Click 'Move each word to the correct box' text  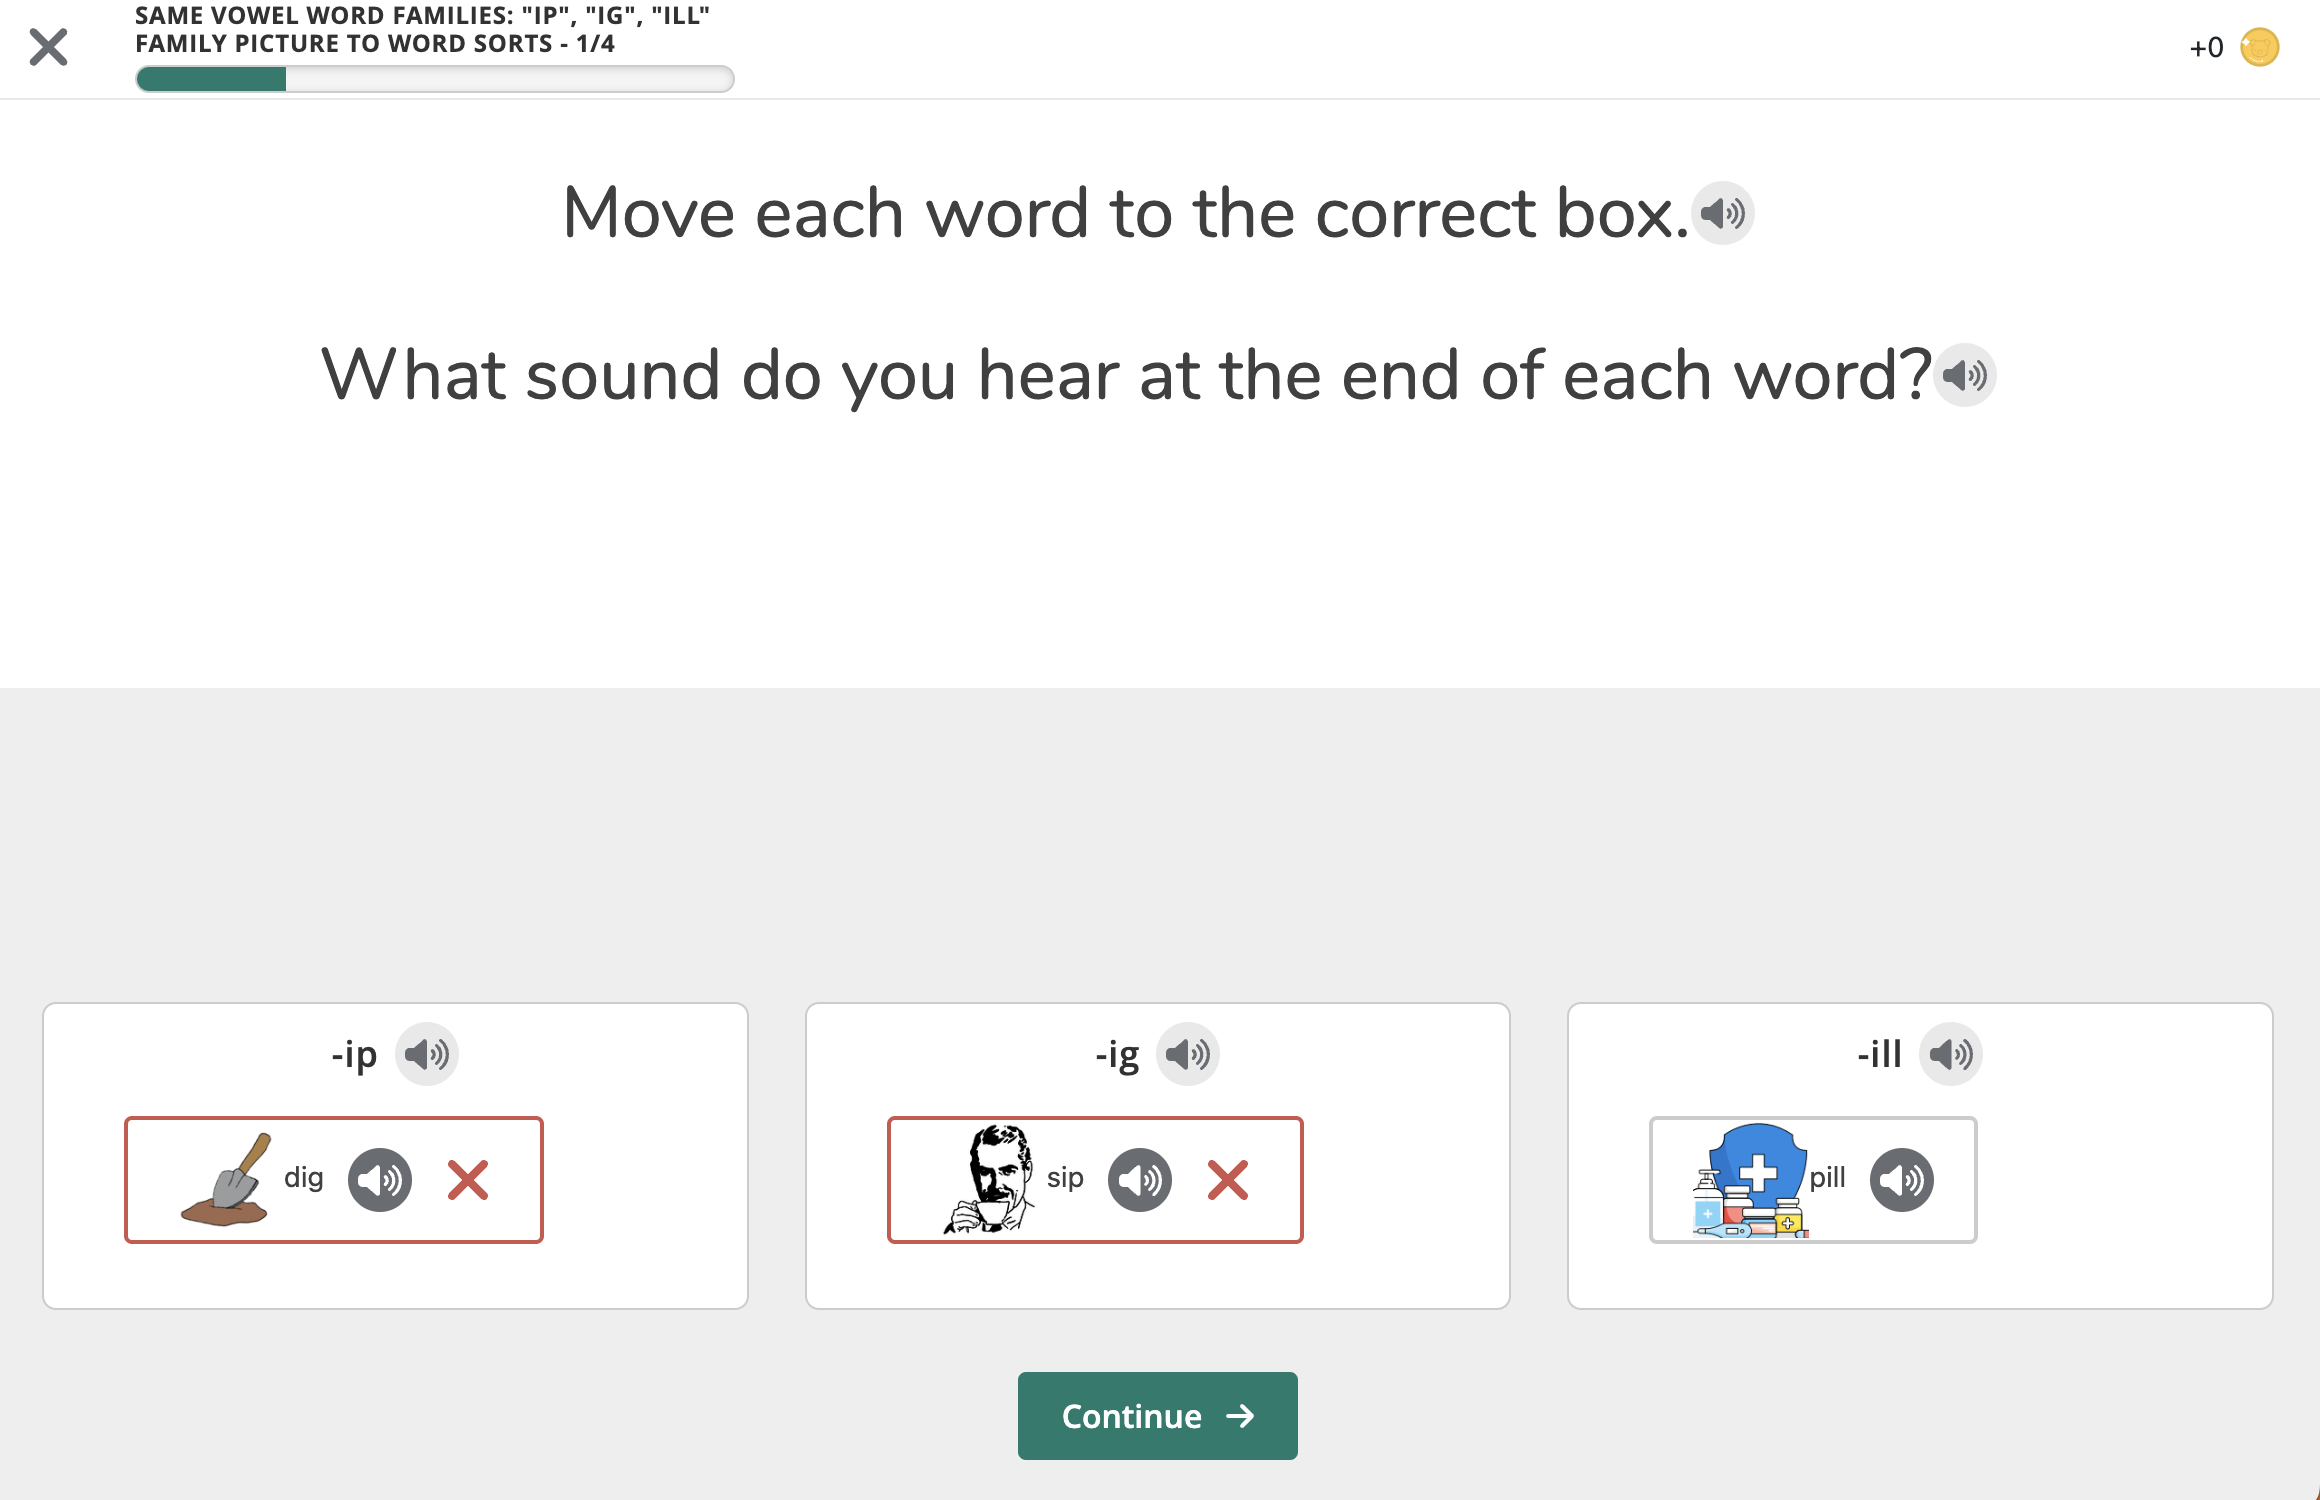click(x=1125, y=213)
